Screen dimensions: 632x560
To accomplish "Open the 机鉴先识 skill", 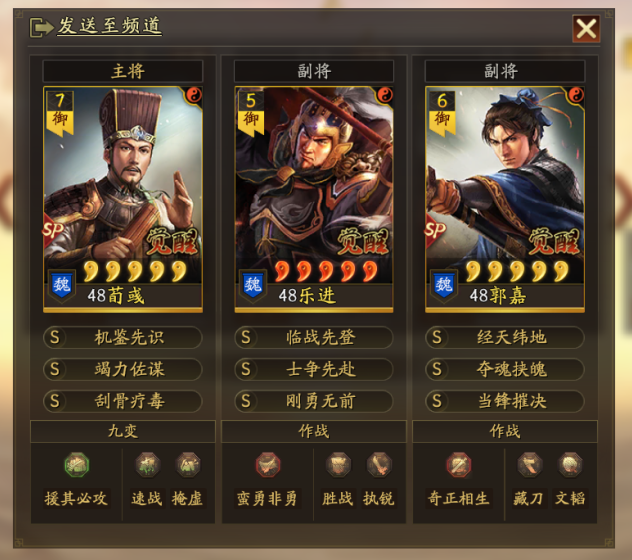I will pyautogui.click(x=123, y=337).
